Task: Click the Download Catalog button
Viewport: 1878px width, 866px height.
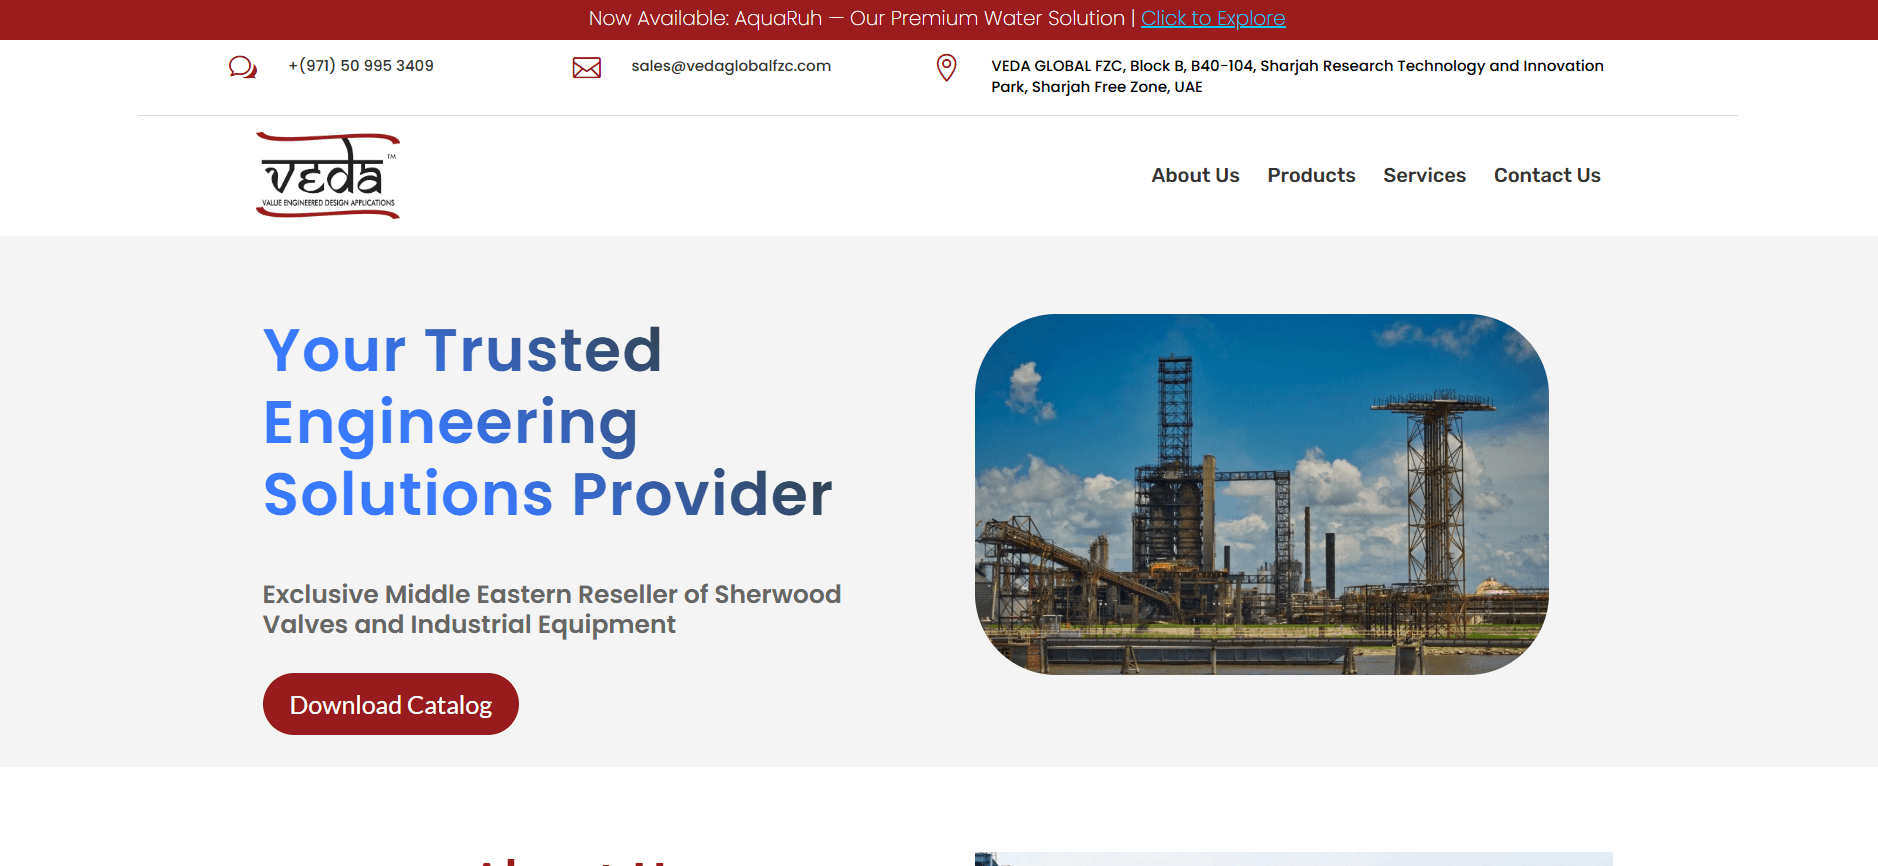Action: tap(391, 704)
